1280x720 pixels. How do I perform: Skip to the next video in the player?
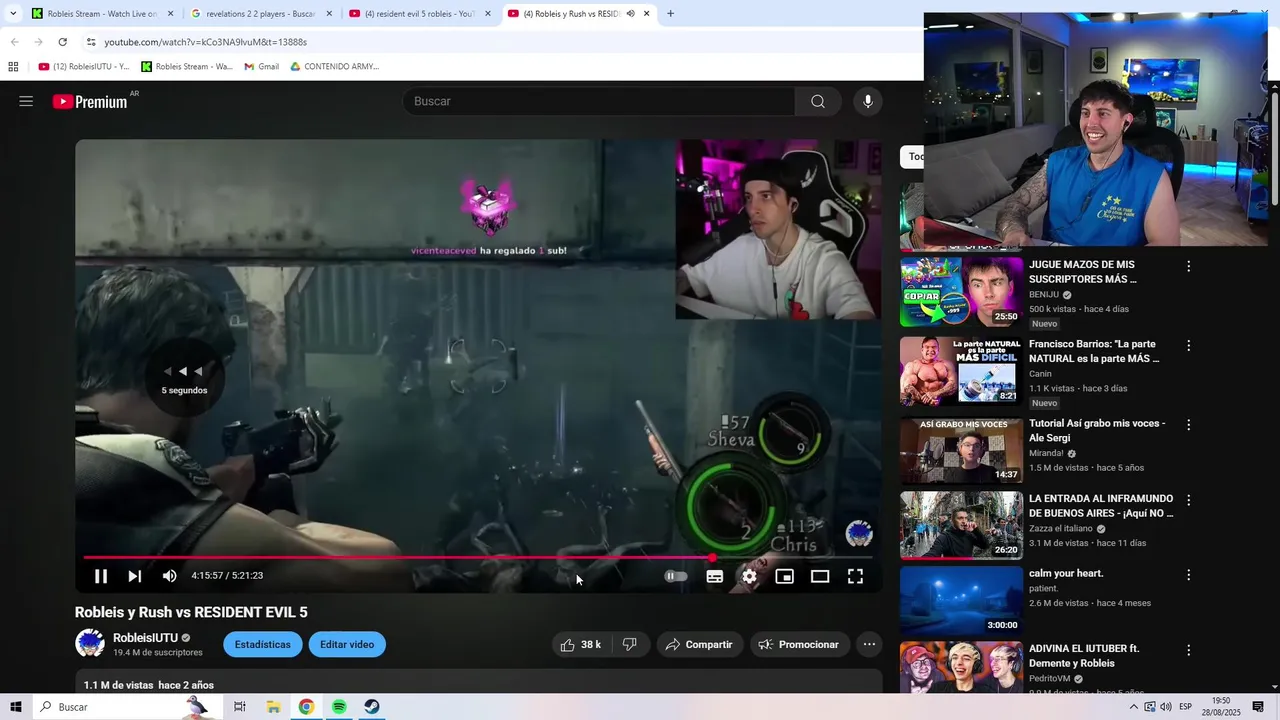(x=135, y=576)
